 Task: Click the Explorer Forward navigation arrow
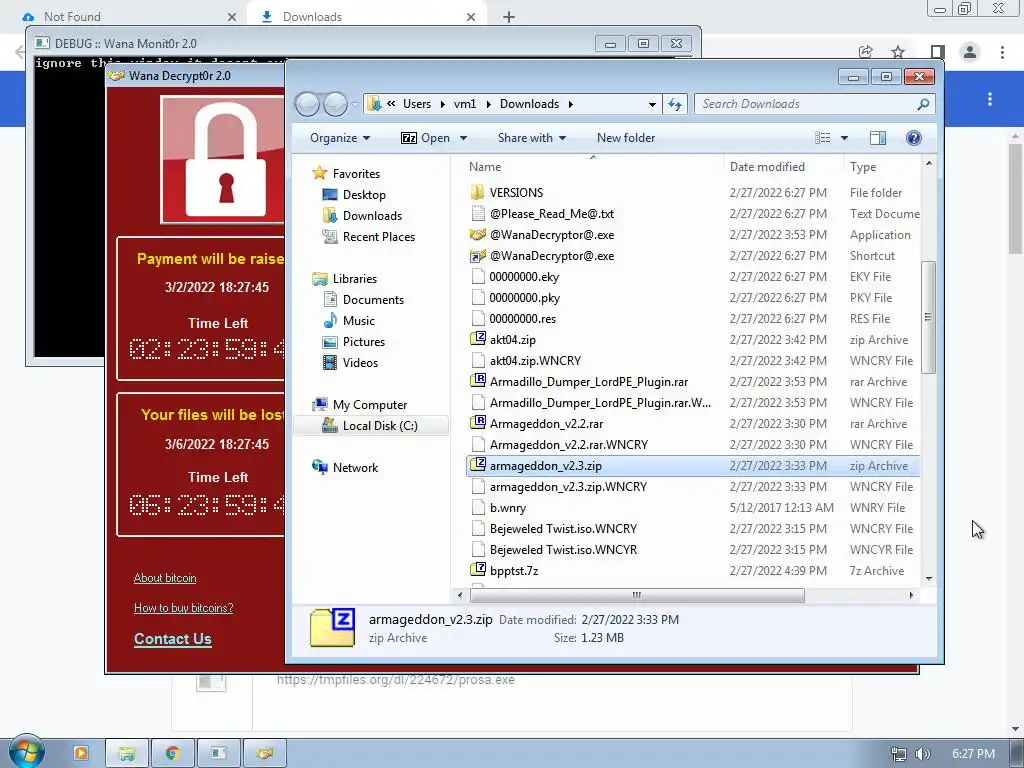pyautogui.click(x=335, y=104)
